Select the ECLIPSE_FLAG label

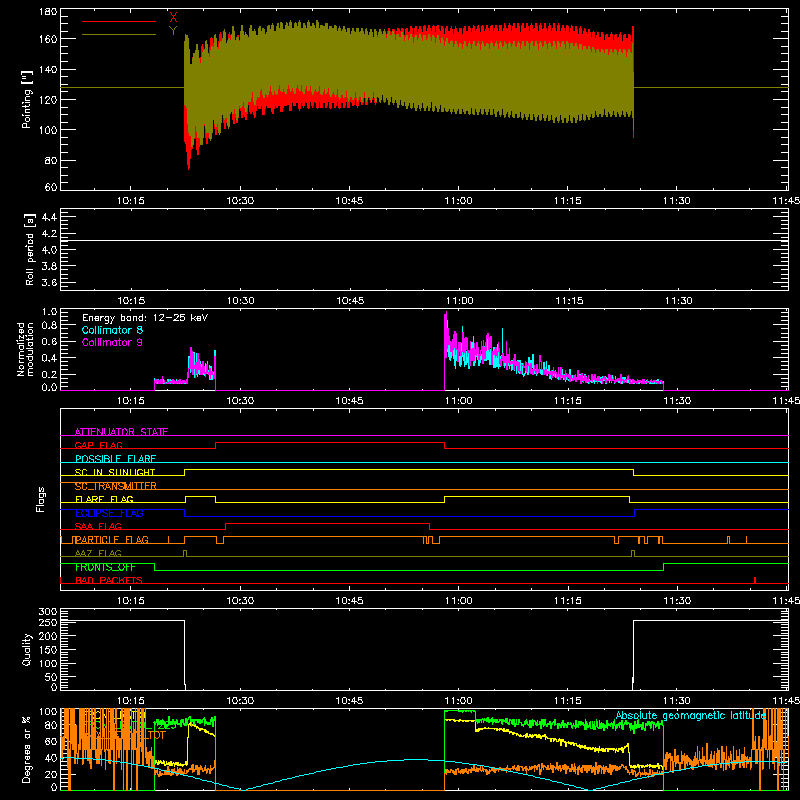(109, 513)
